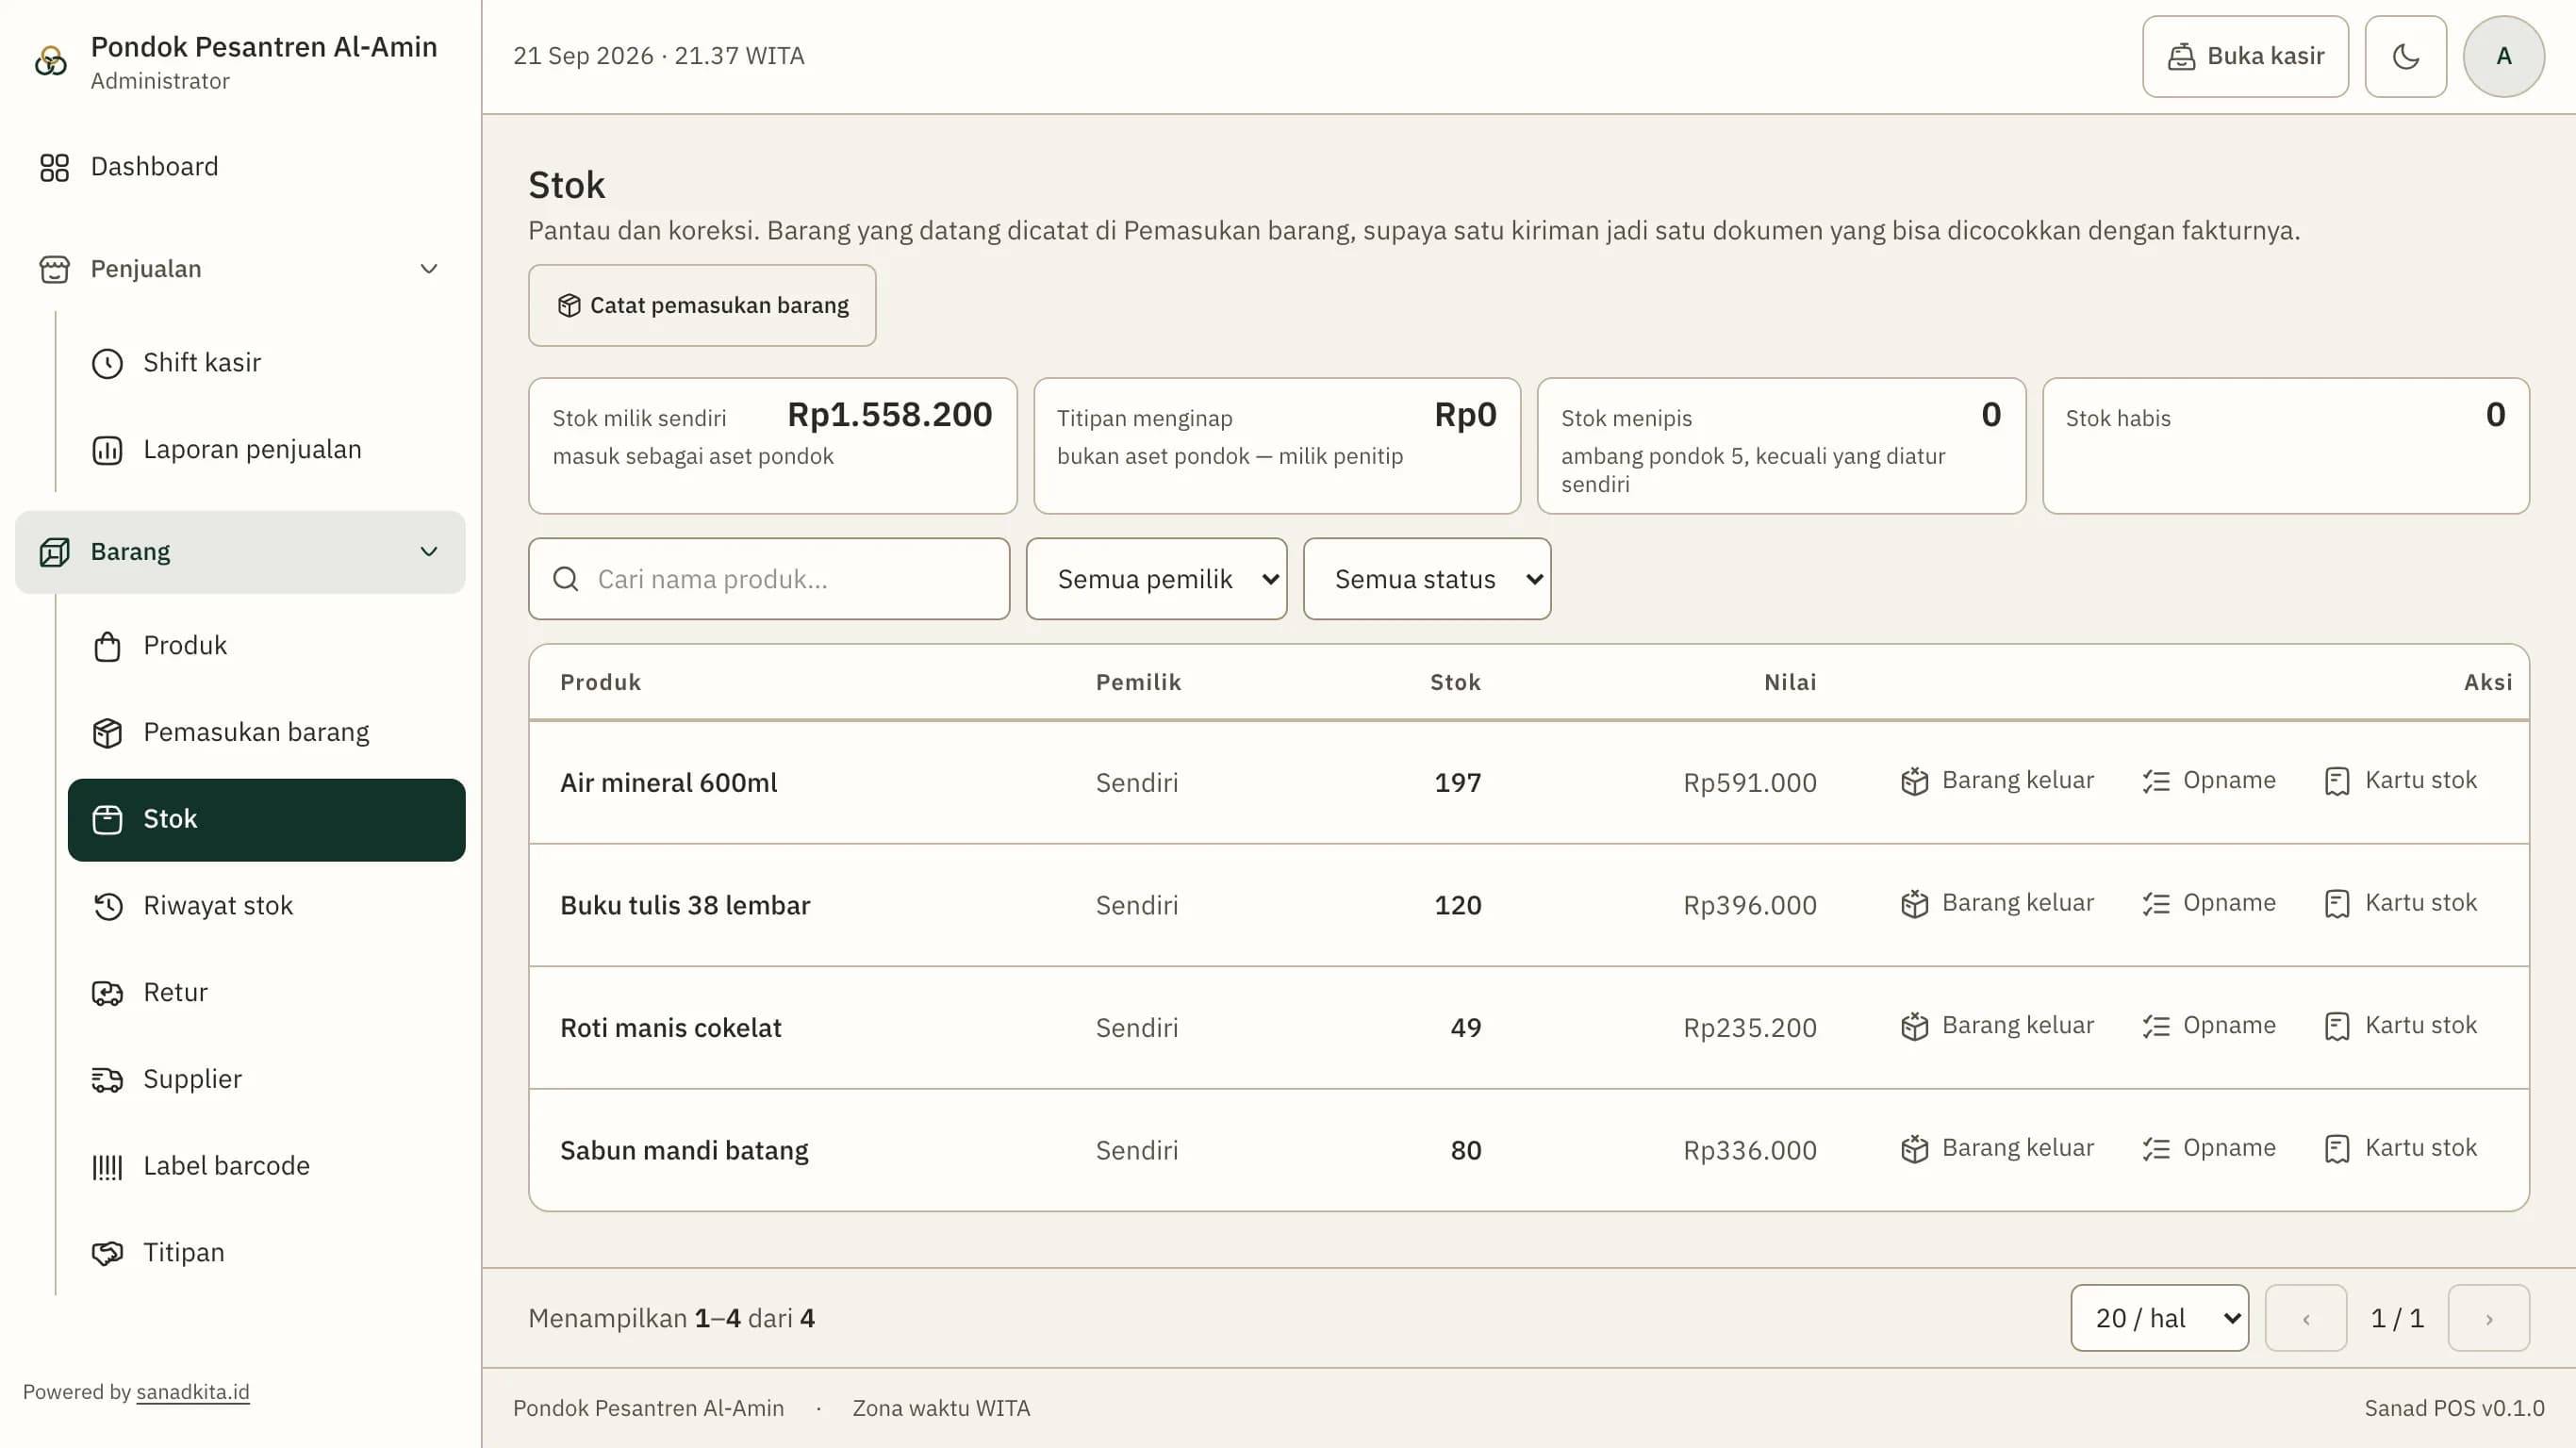2576x1448 pixels.
Task: Open the user avatar A menu
Action: pyautogui.click(x=2503, y=56)
